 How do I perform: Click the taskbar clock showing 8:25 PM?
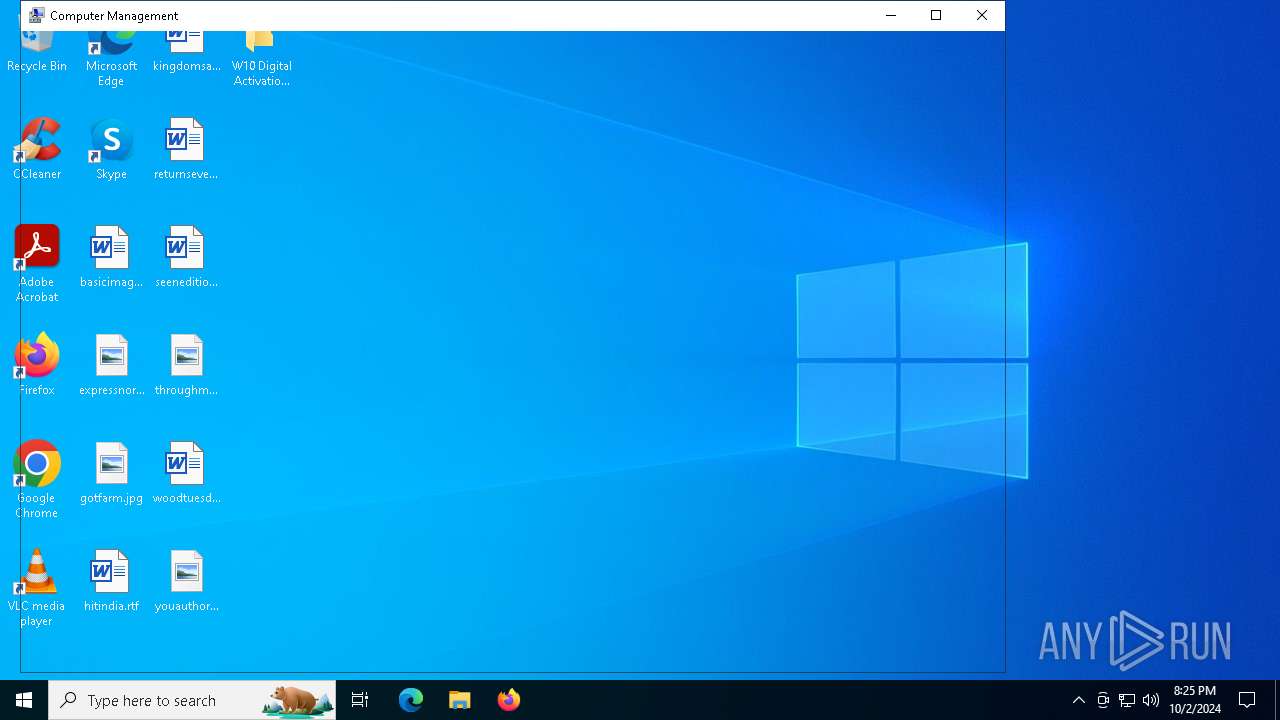1195,700
